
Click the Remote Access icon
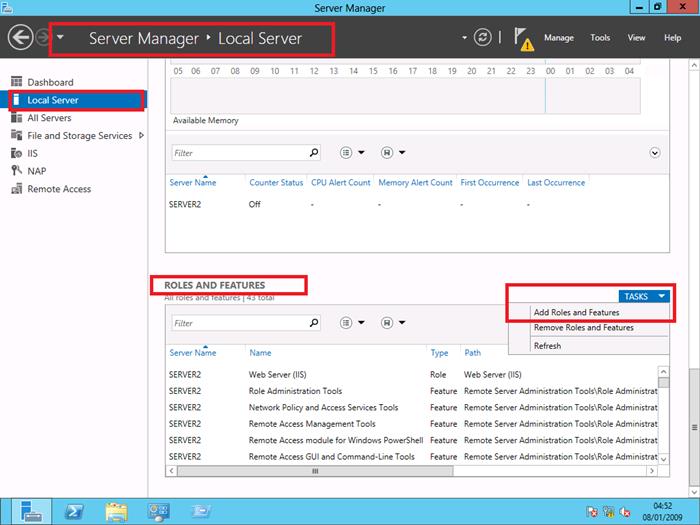[x=17, y=188]
